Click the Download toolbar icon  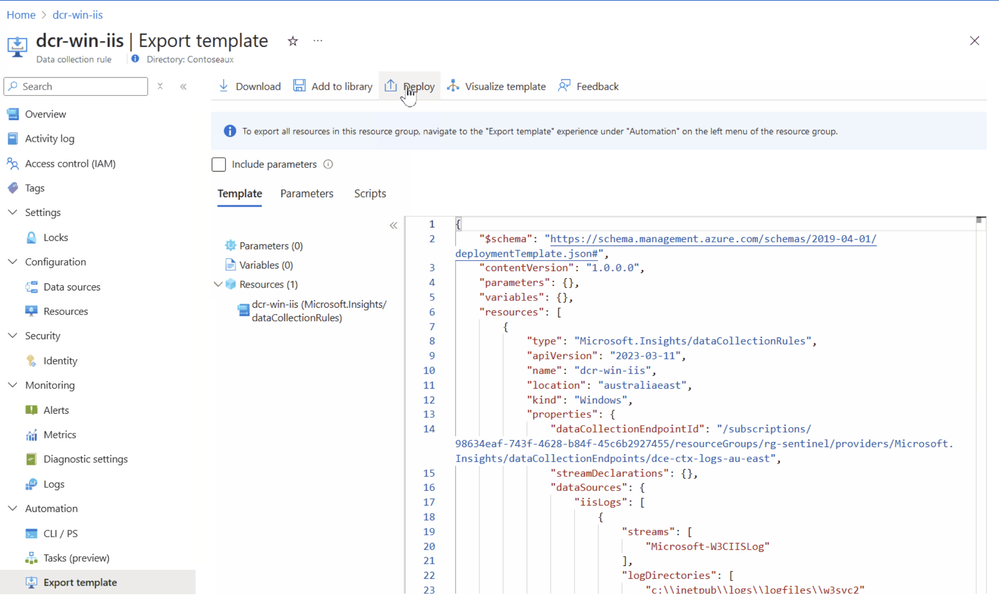224,86
